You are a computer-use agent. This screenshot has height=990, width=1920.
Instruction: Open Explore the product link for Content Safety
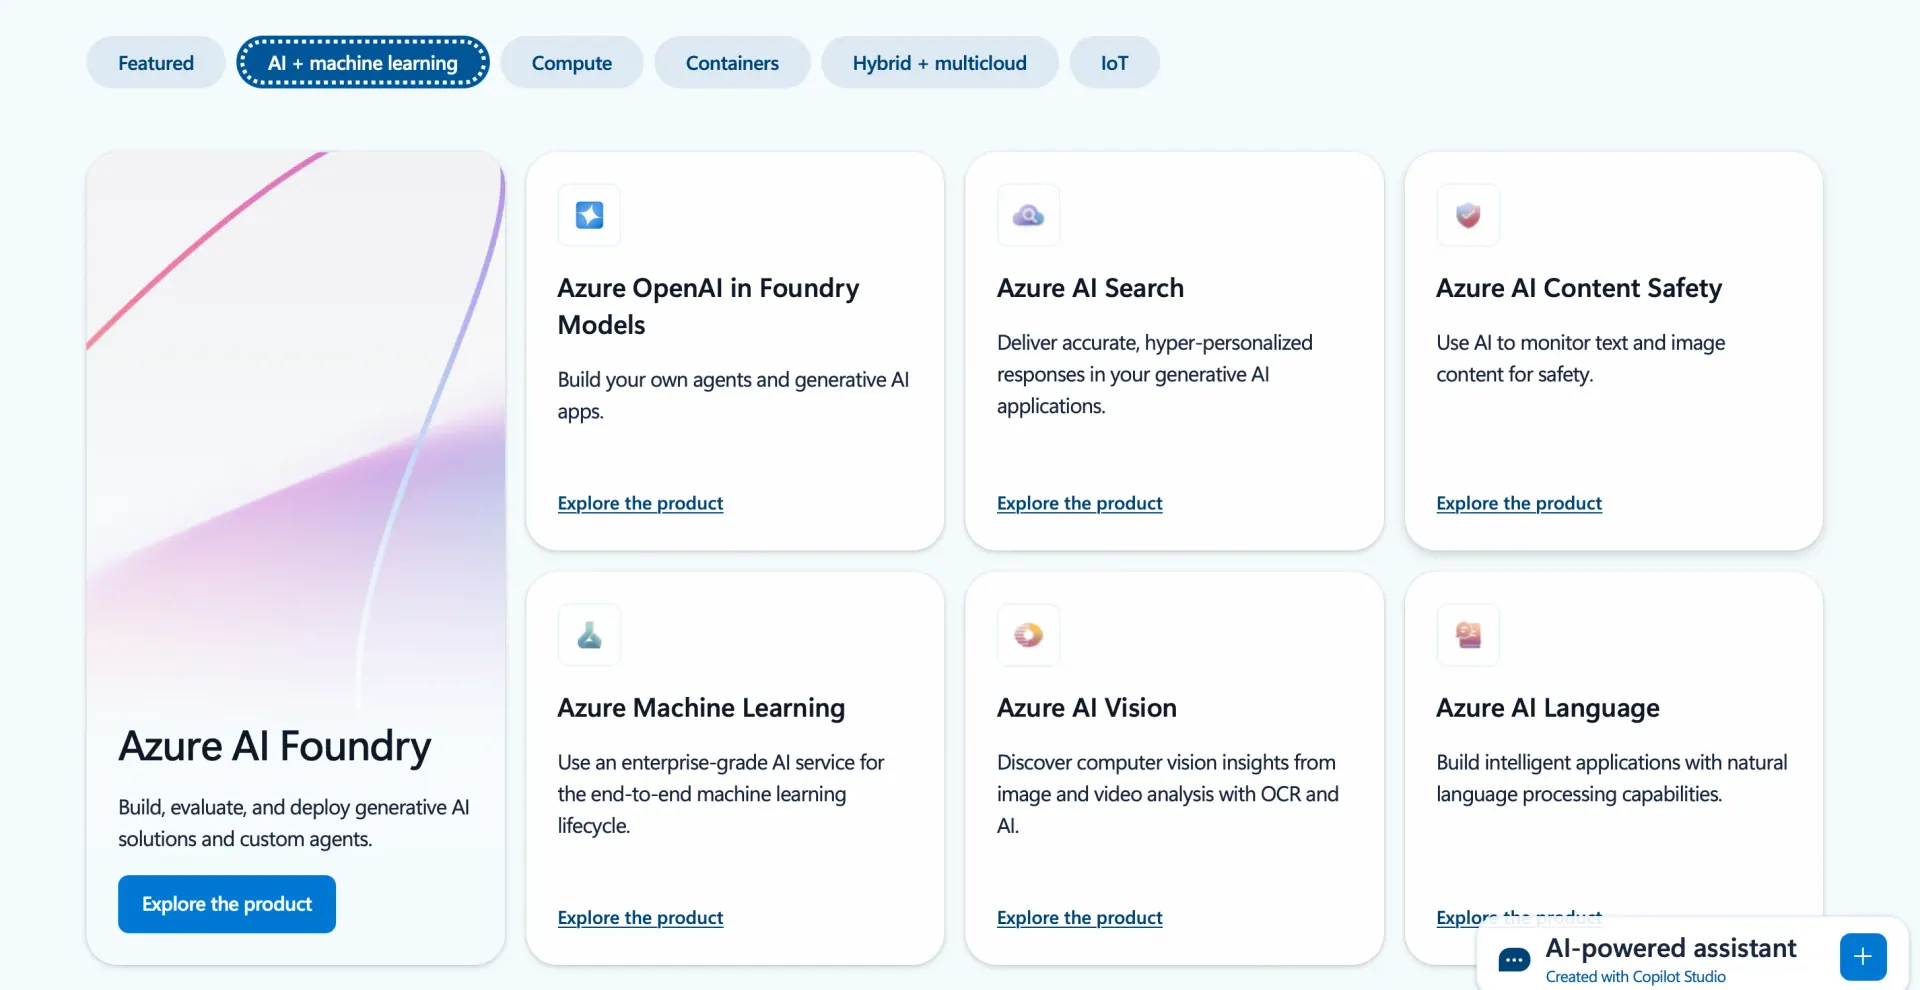tap(1519, 503)
